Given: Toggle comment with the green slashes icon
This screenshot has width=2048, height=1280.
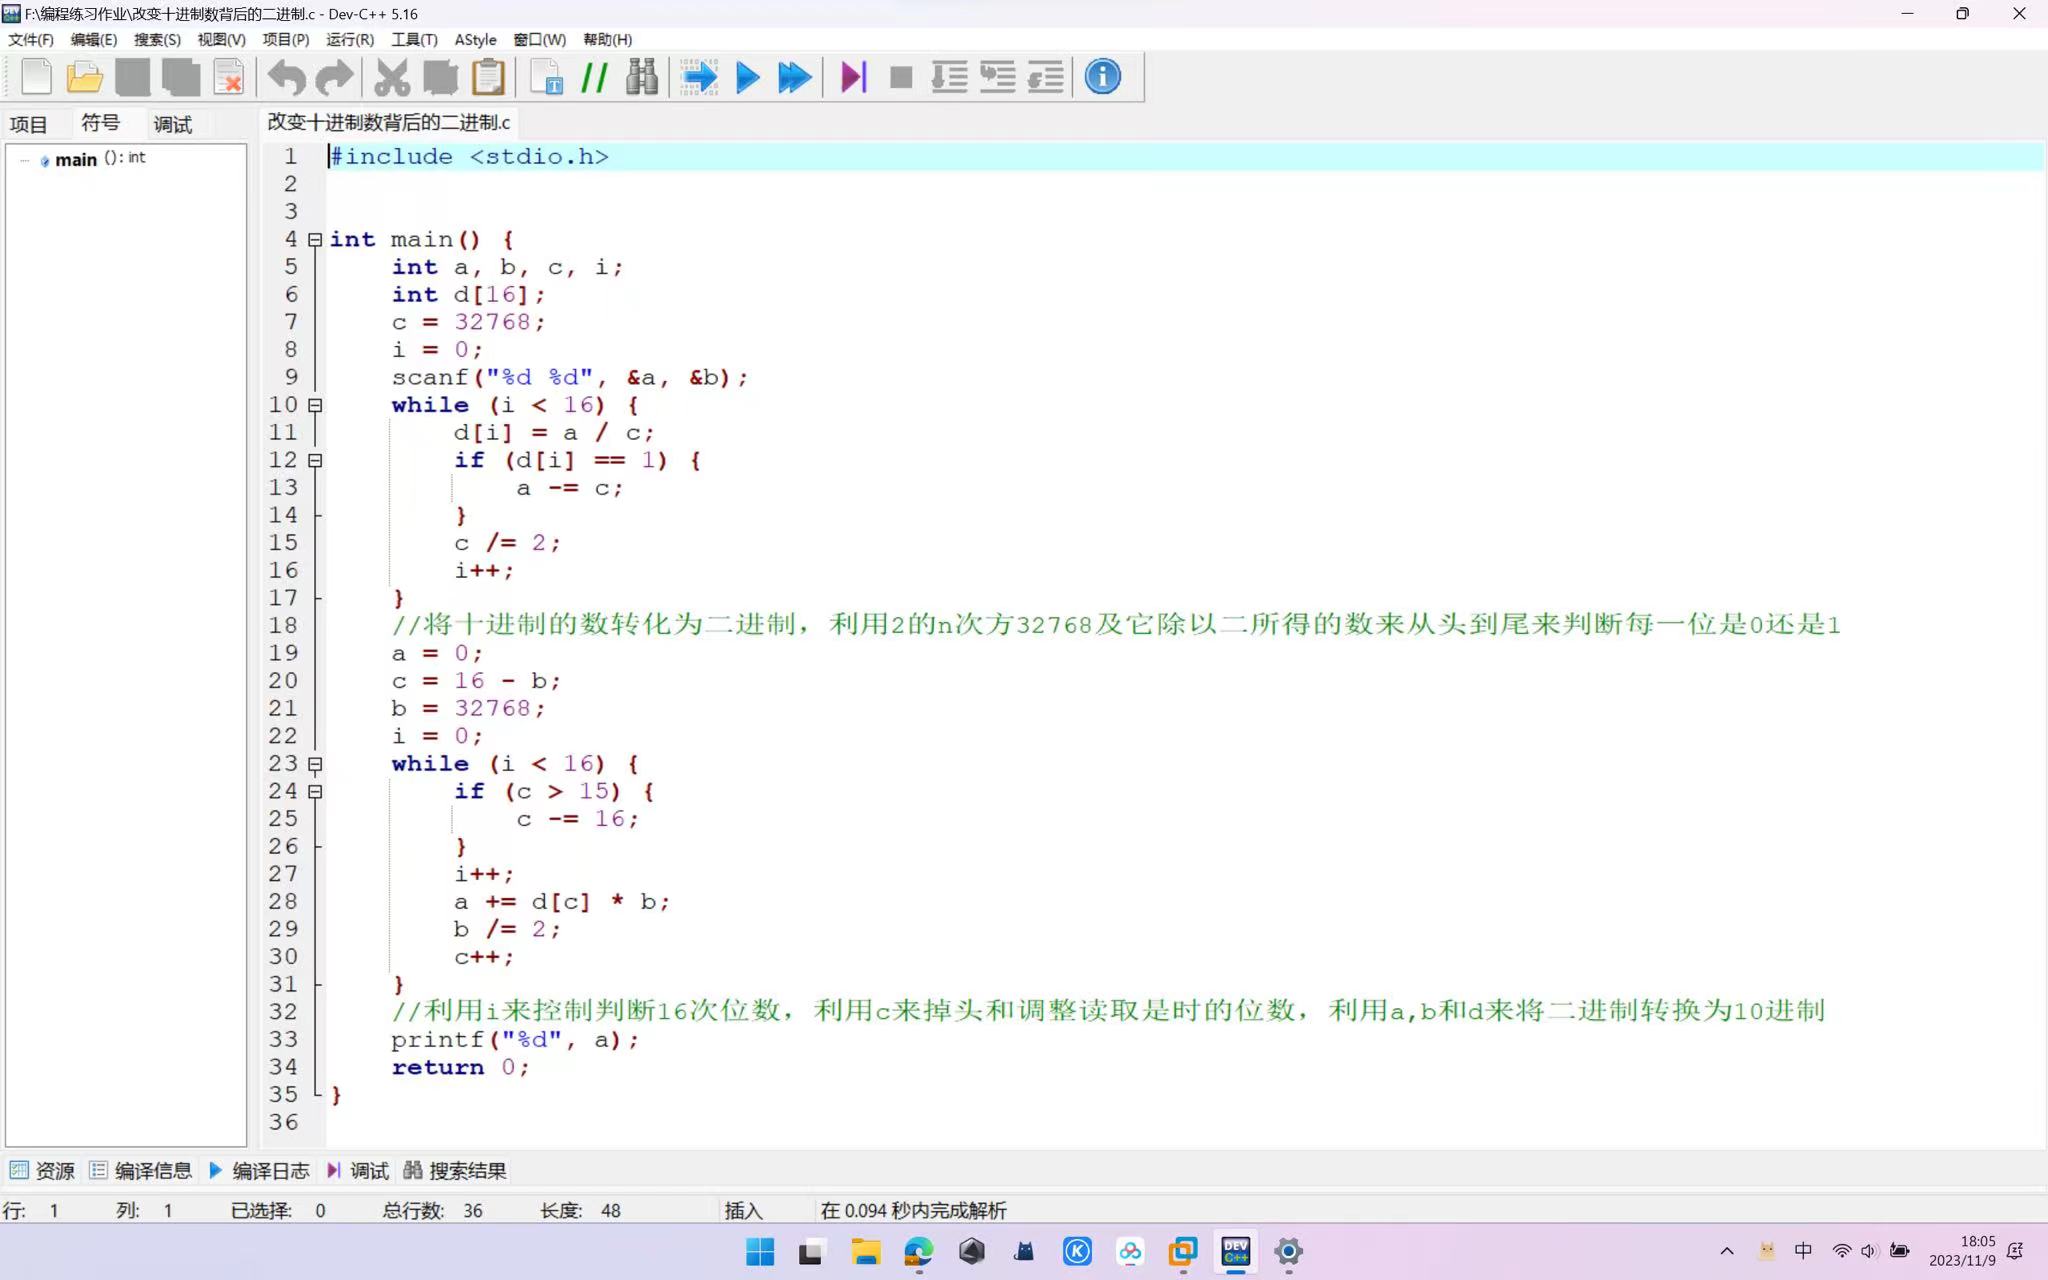Looking at the screenshot, I should click(595, 77).
